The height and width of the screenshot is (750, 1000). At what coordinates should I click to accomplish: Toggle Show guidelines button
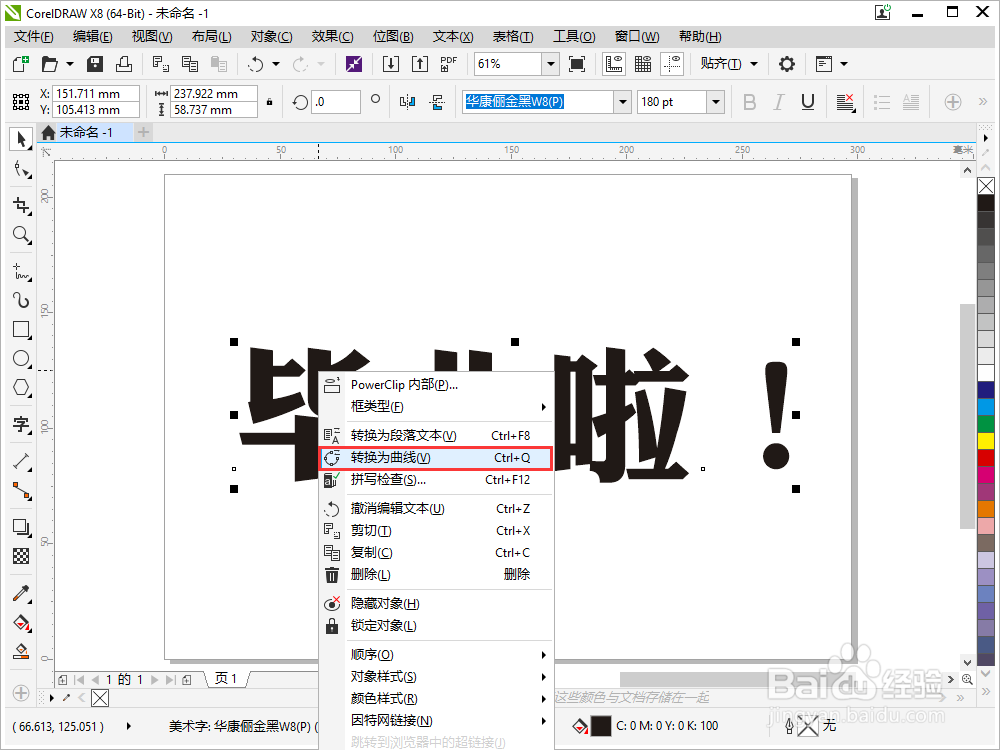click(x=672, y=64)
